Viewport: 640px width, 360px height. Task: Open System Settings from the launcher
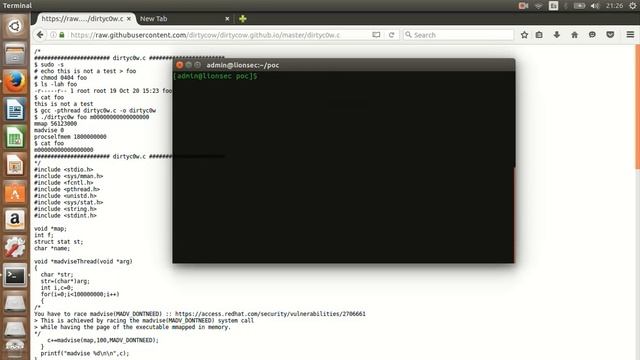(x=15, y=247)
